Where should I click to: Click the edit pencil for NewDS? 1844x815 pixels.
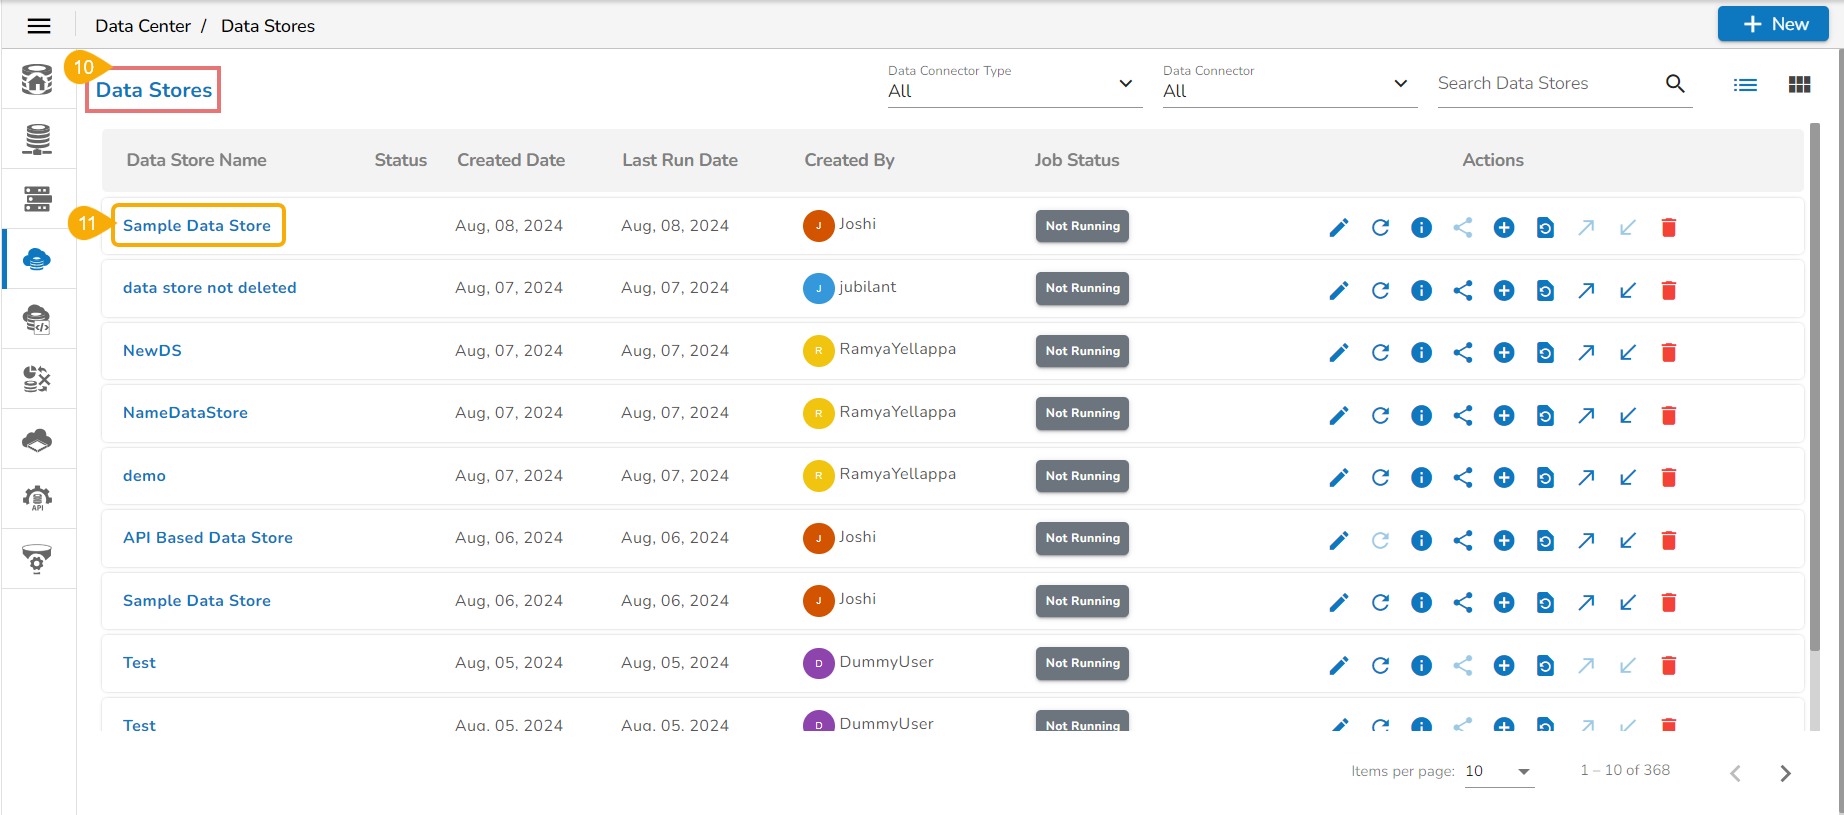click(1338, 353)
